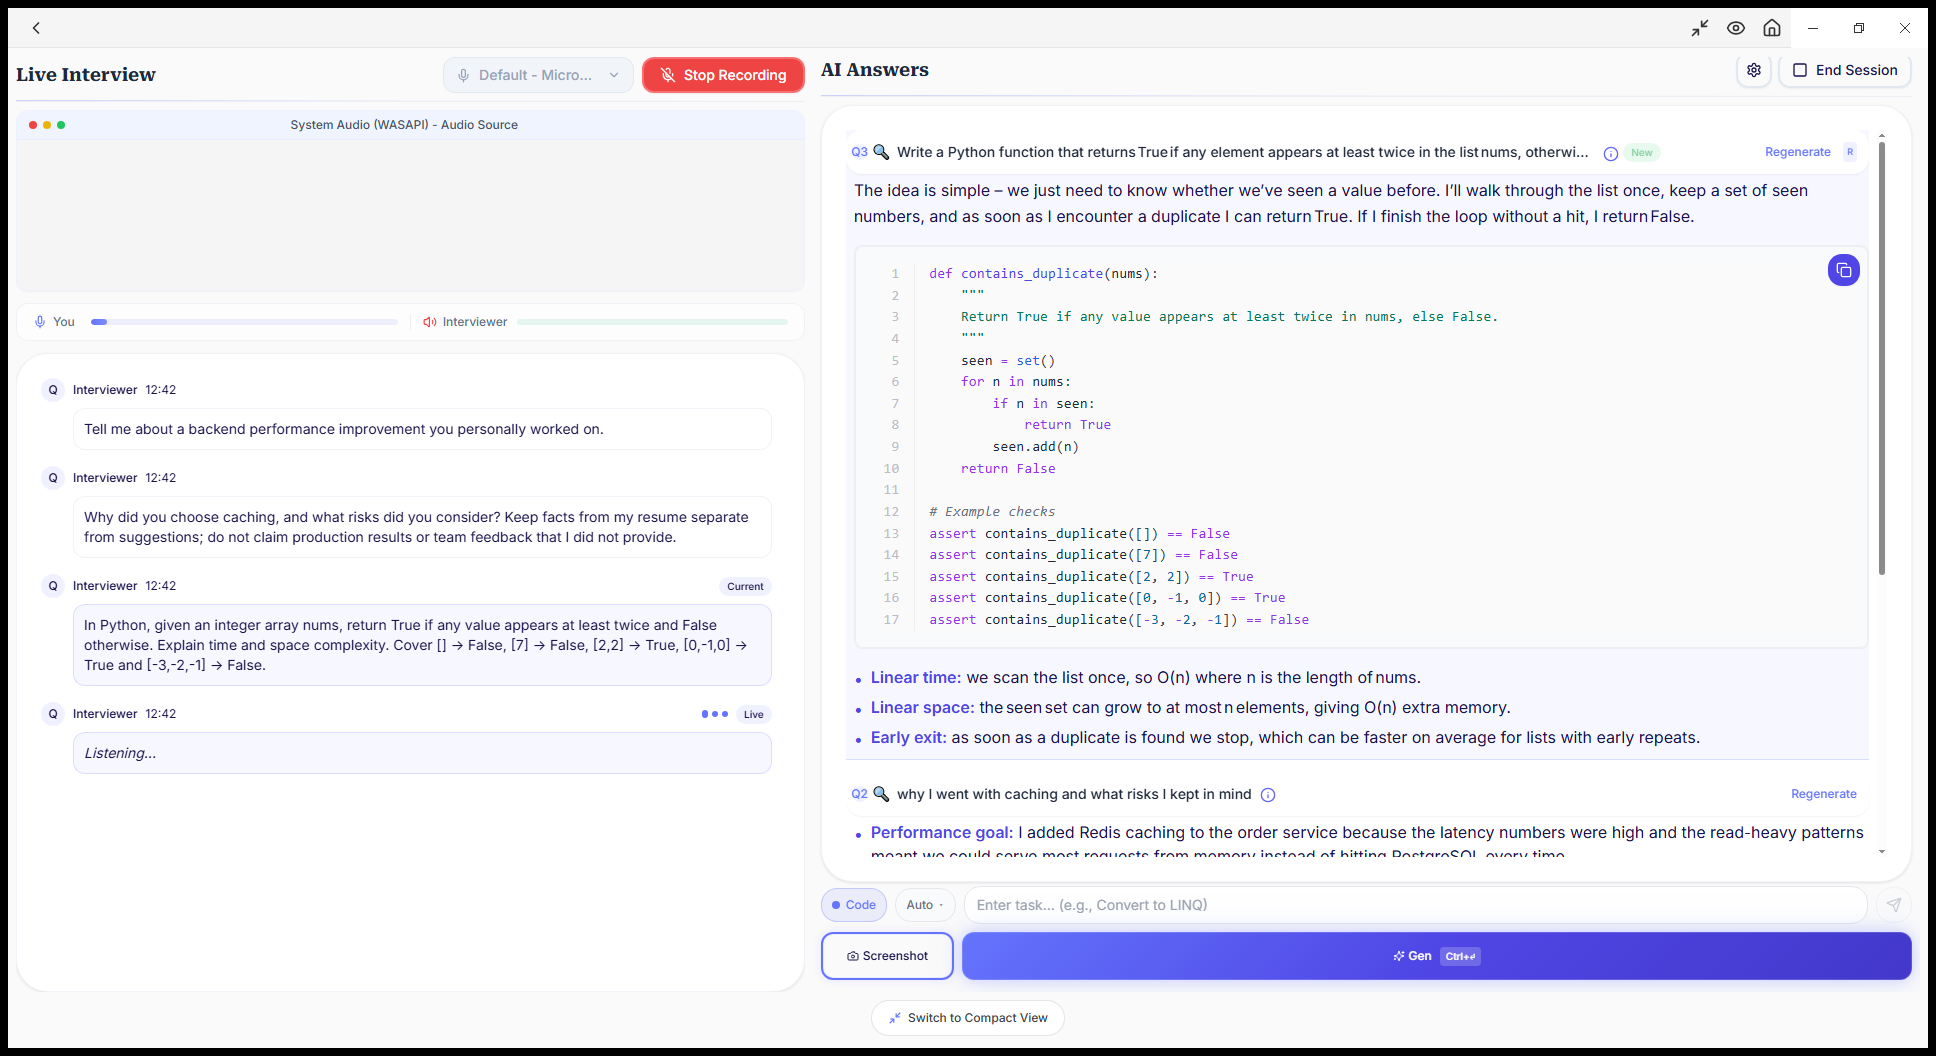This screenshot has height=1056, width=1936.
Task: Switch to Compact View
Action: (968, 1018)
